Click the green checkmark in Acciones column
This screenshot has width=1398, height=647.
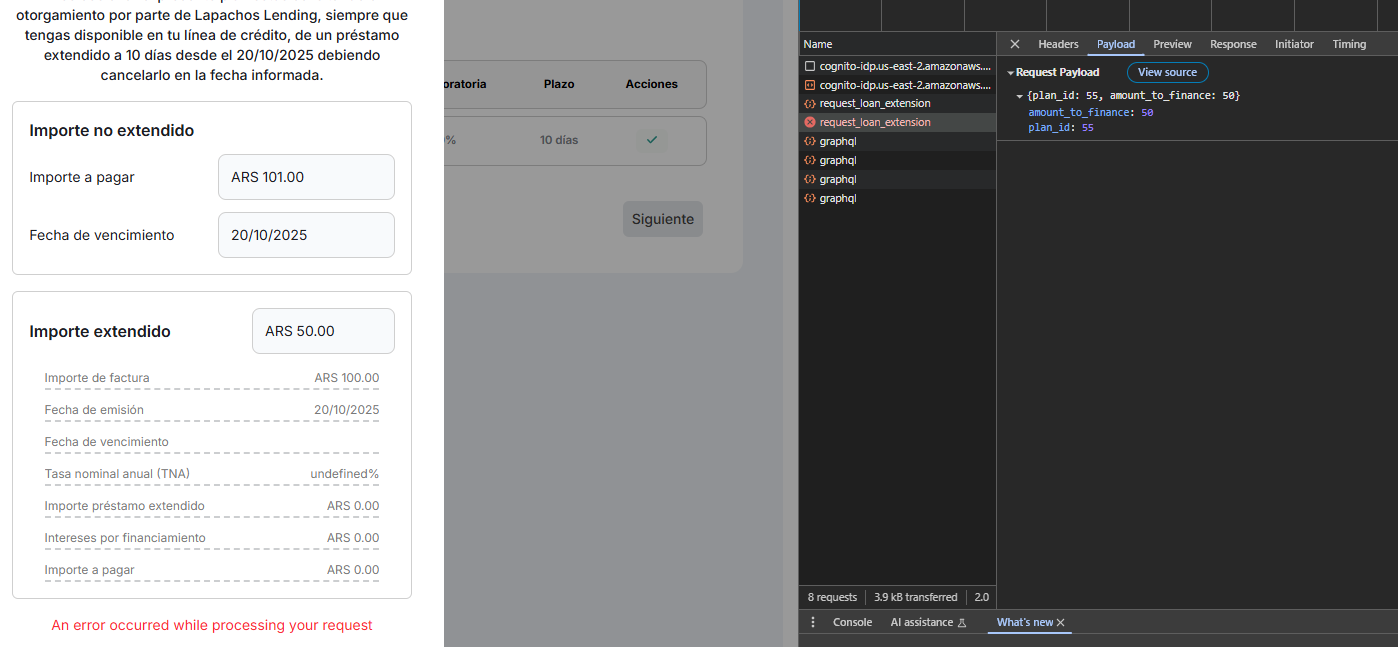point(651,140)
